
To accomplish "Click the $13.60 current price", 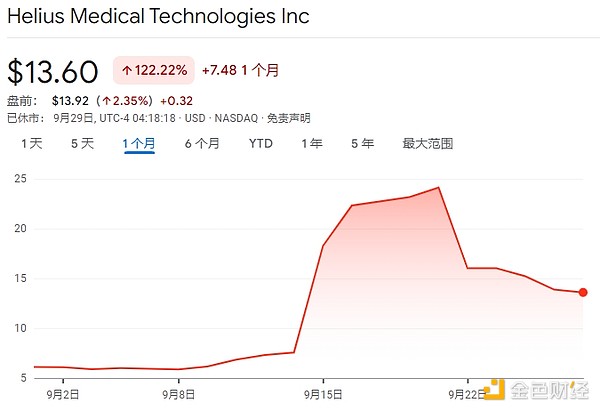I will click(x=53, y=72).
